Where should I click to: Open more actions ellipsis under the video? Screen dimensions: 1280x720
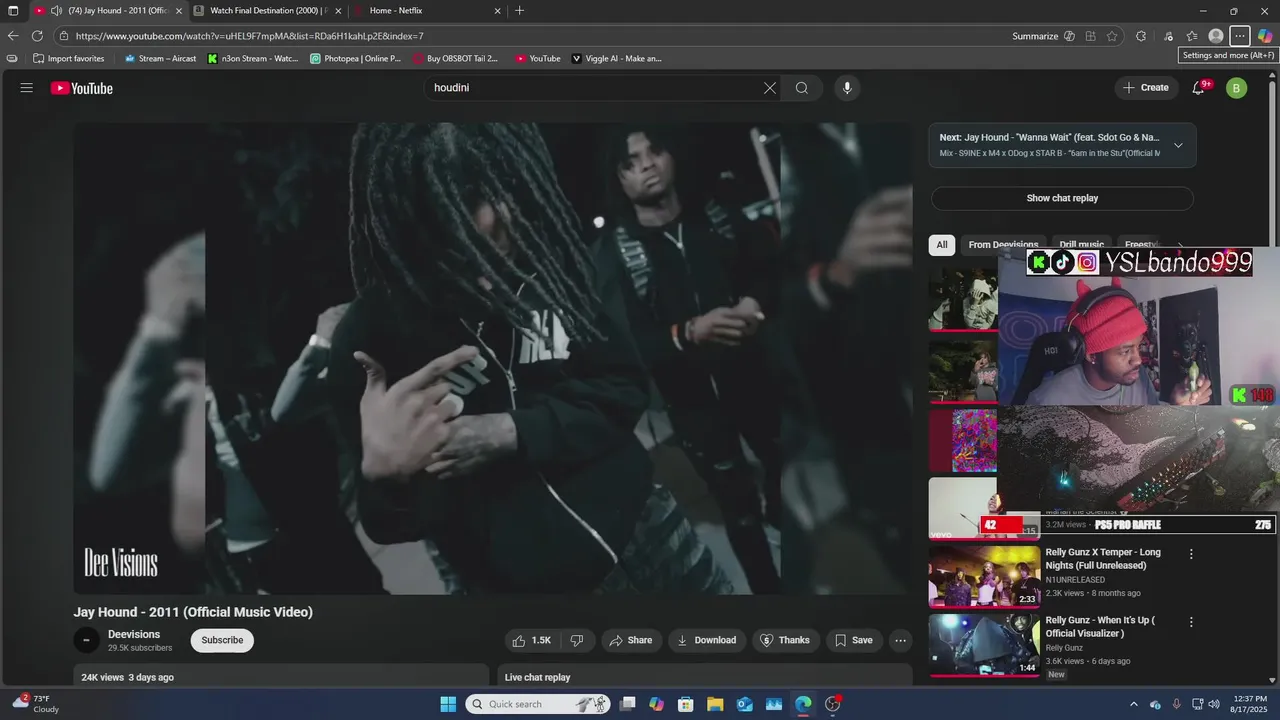[900, 640]
